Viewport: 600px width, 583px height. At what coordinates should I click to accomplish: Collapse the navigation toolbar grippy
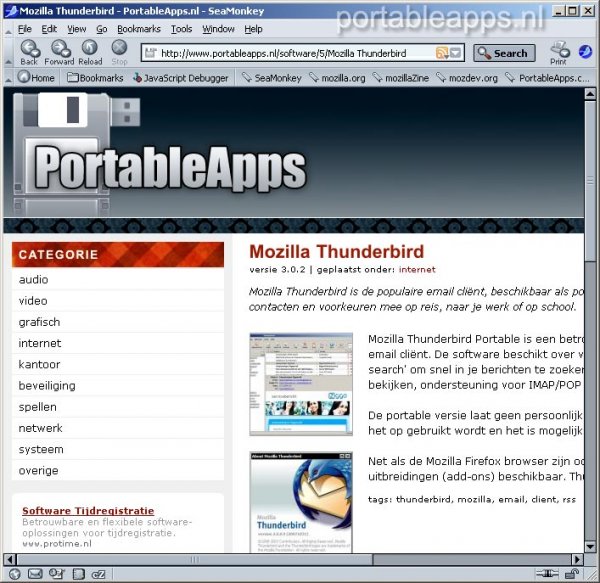(x=8, y=53)
